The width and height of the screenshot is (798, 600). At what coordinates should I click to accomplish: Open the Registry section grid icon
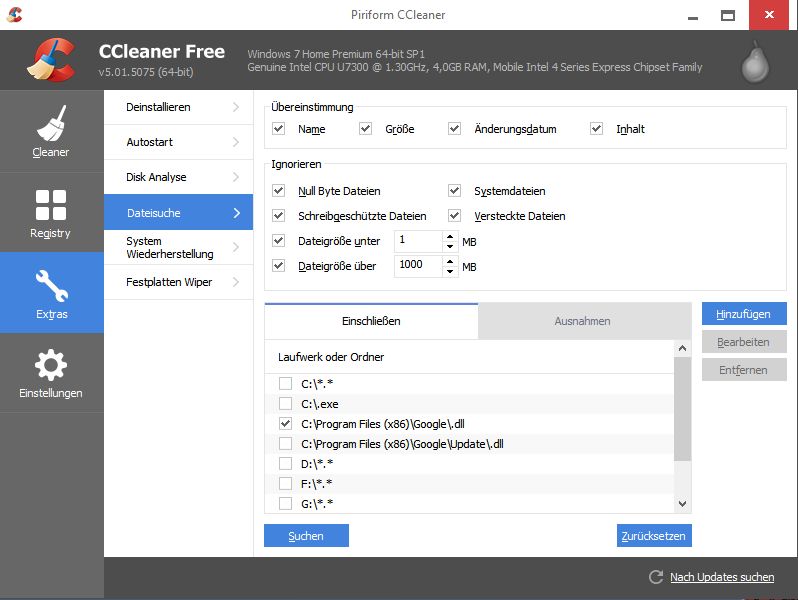(51, 205)
